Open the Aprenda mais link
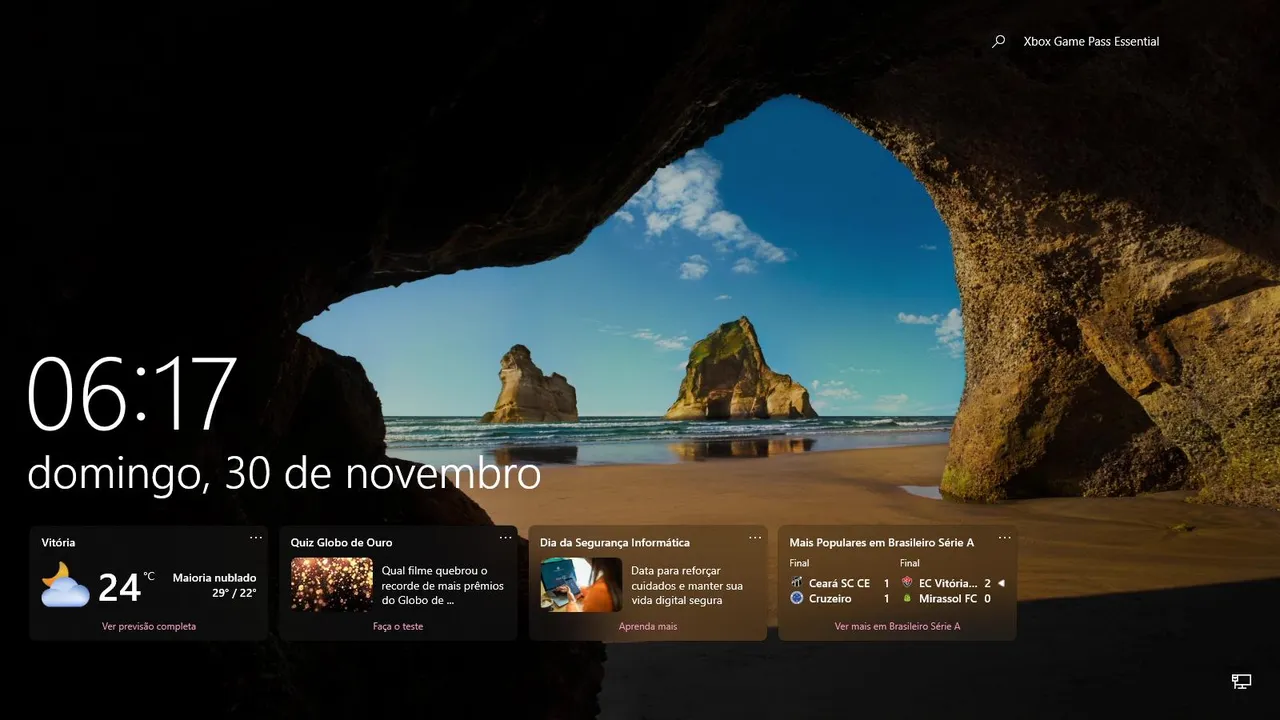Image resolution: width=1280 pixels, height=720 pixels. click(648, 627)
